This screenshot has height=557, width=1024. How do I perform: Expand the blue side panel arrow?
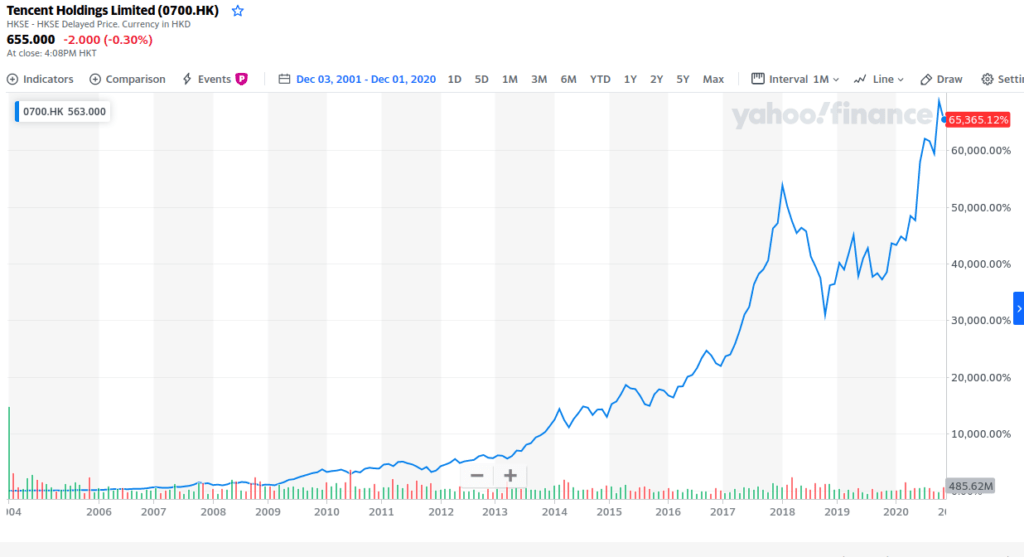coord(1018,308)
